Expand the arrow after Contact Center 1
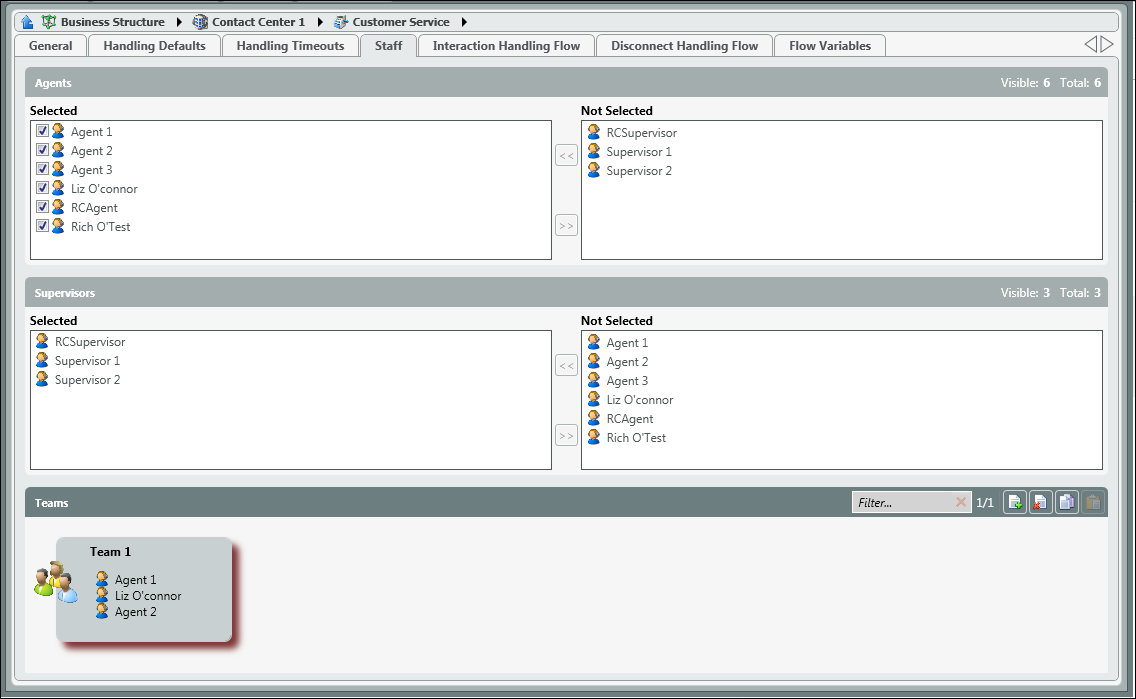The height and width of the screenshot is (699, 1136). coord(320,22)
